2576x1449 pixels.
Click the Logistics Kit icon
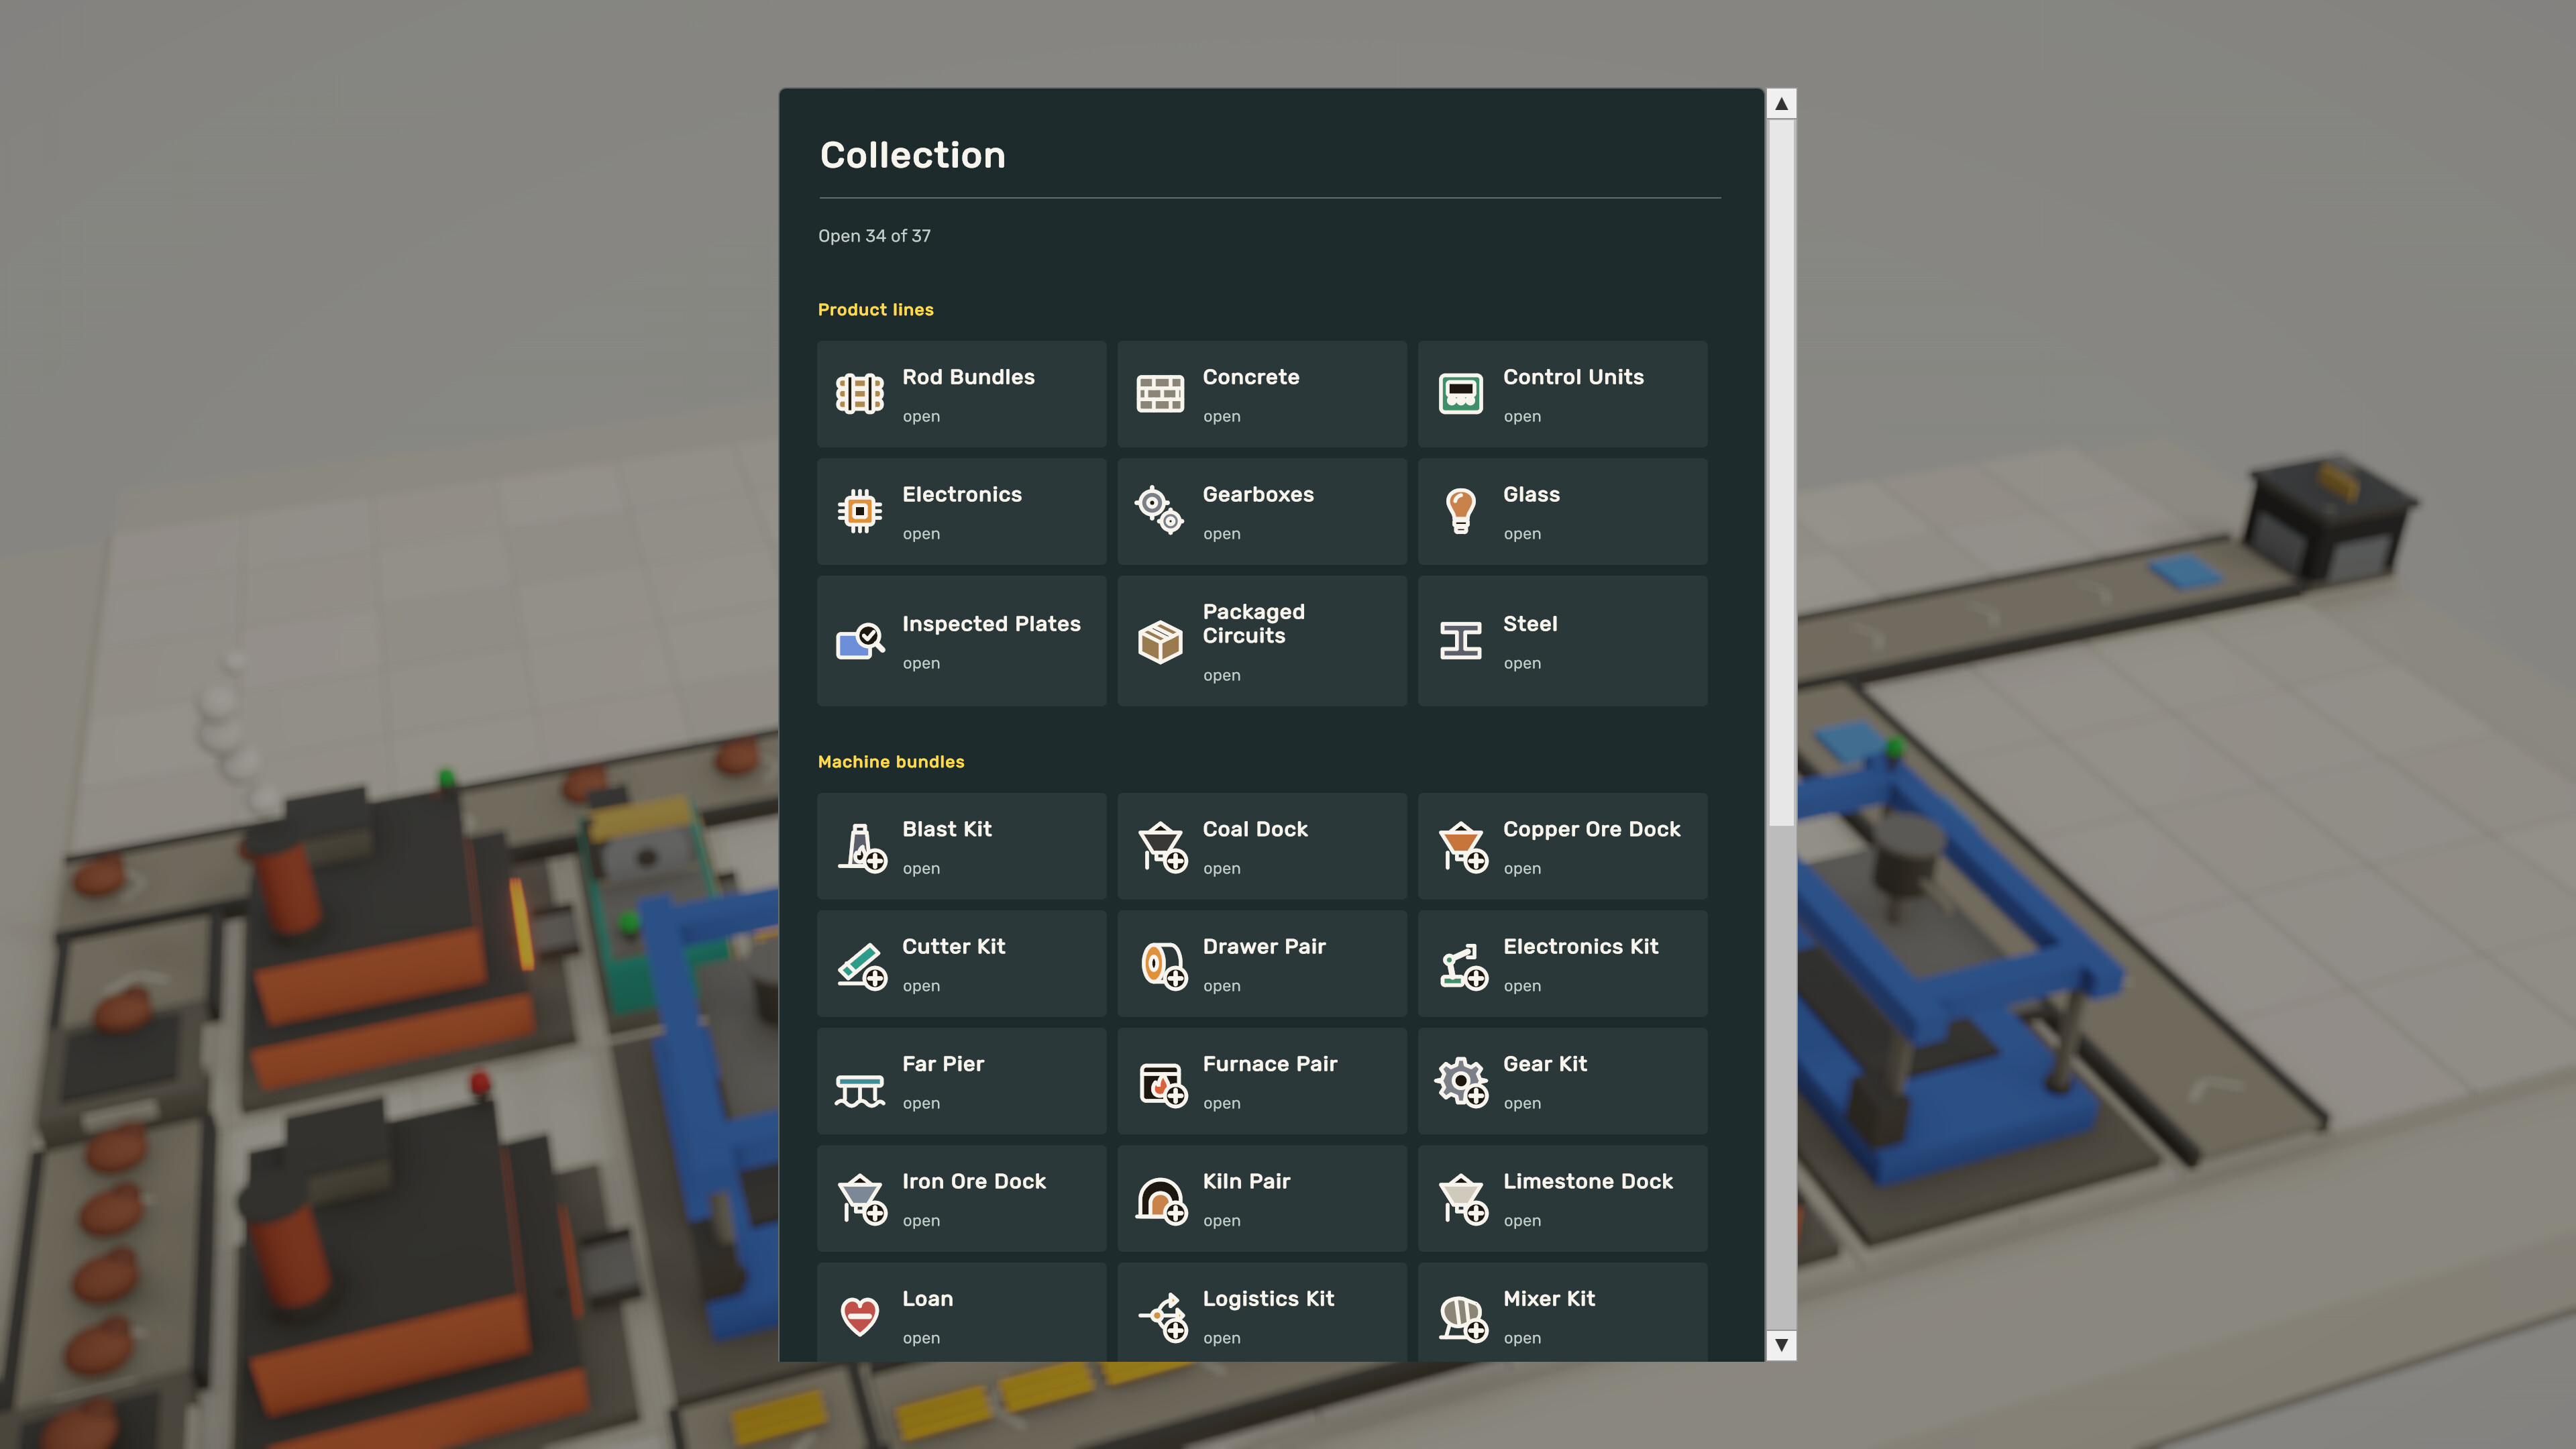coord(1163,1317)
